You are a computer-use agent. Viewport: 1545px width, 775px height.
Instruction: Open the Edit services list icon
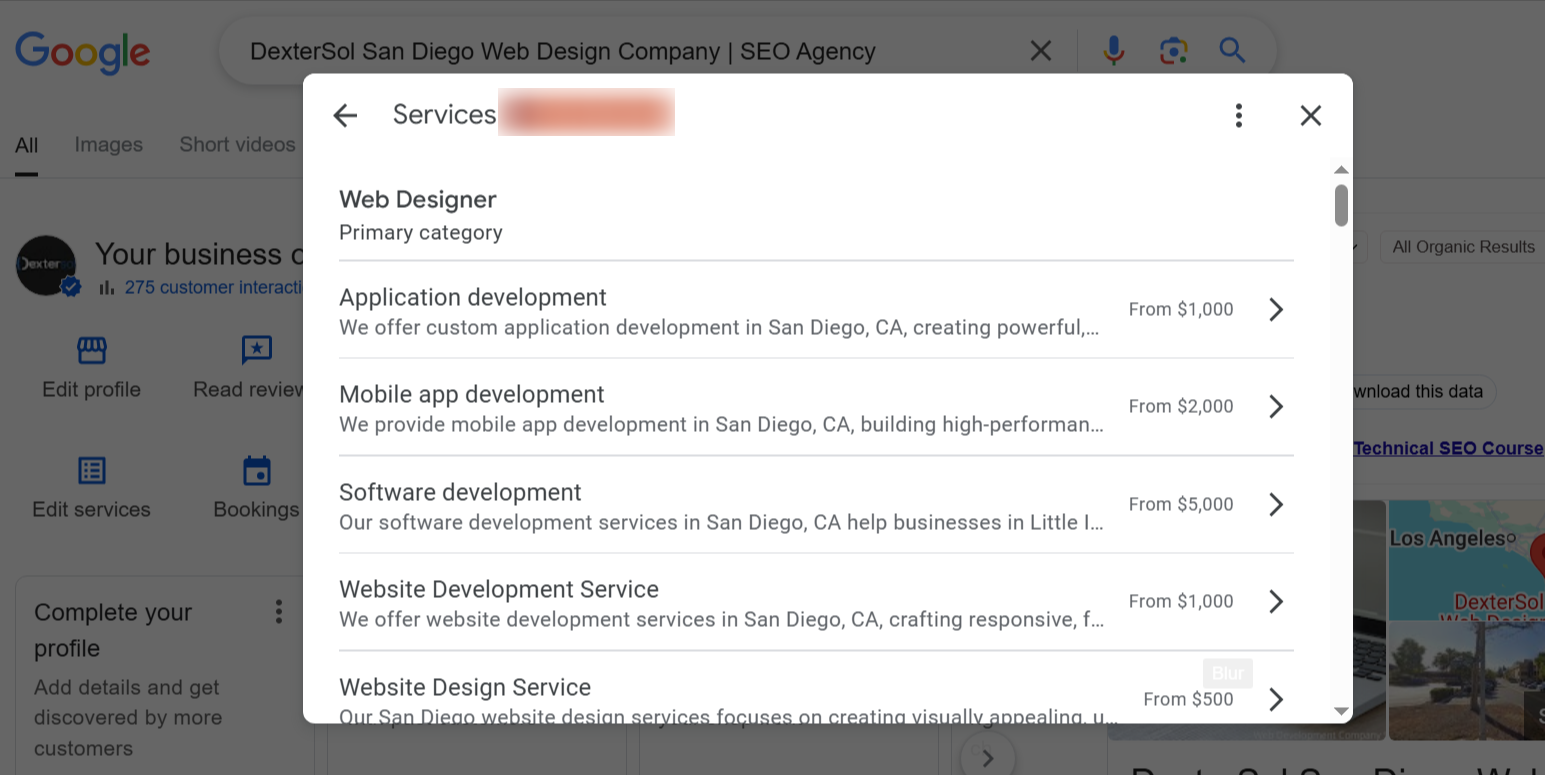tap(91, 470)
